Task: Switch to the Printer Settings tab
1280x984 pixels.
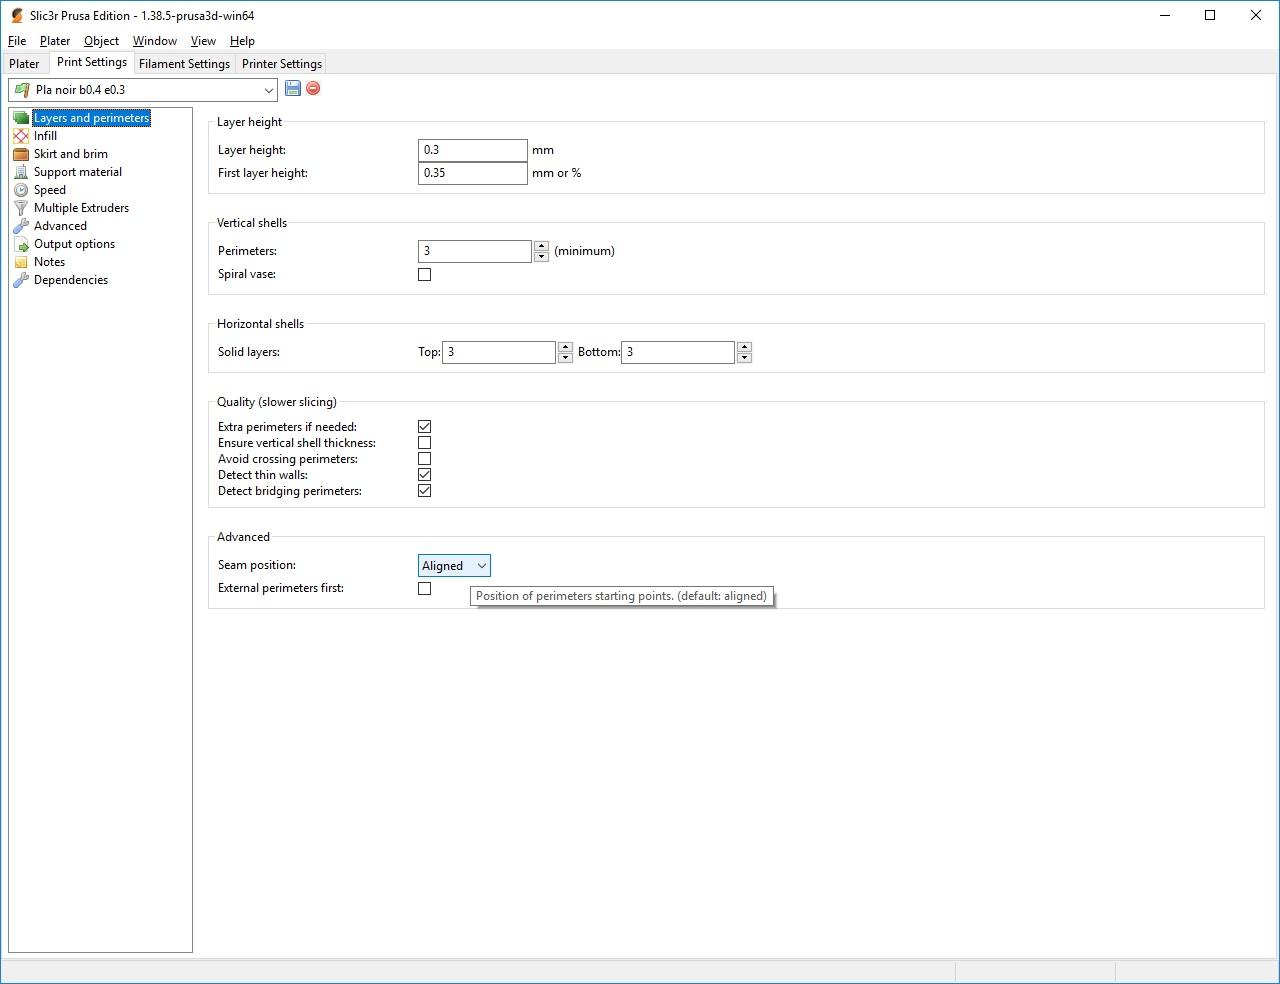Action: click(x=282, y=64)
